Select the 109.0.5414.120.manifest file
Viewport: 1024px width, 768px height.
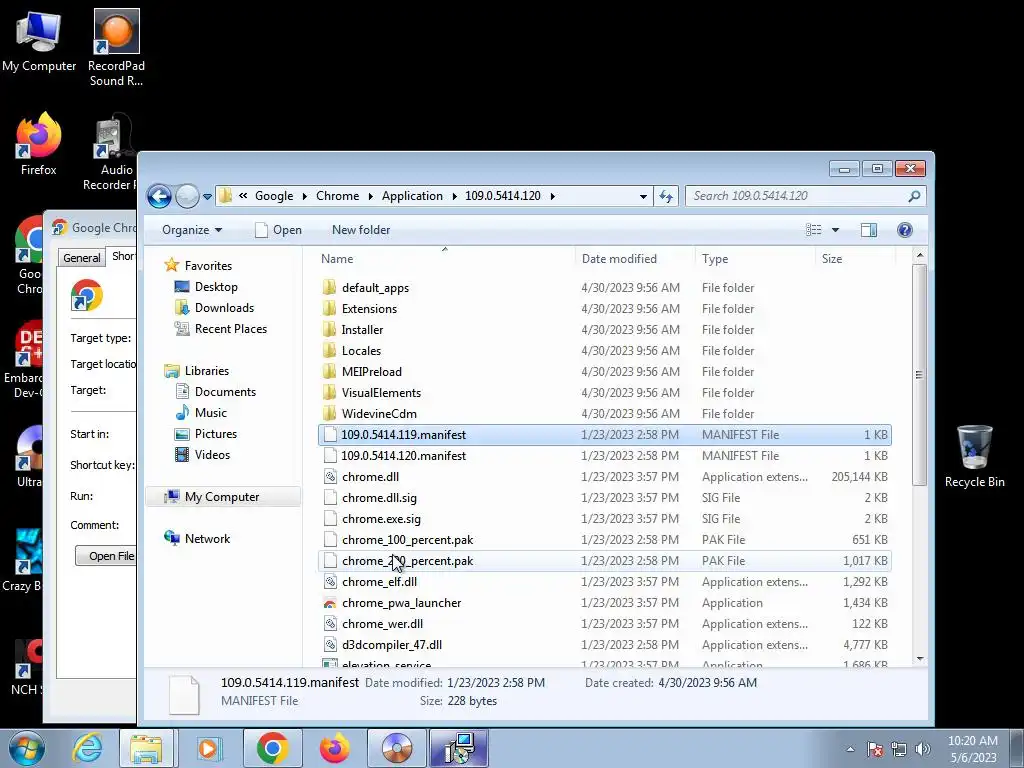click(605, 456)
